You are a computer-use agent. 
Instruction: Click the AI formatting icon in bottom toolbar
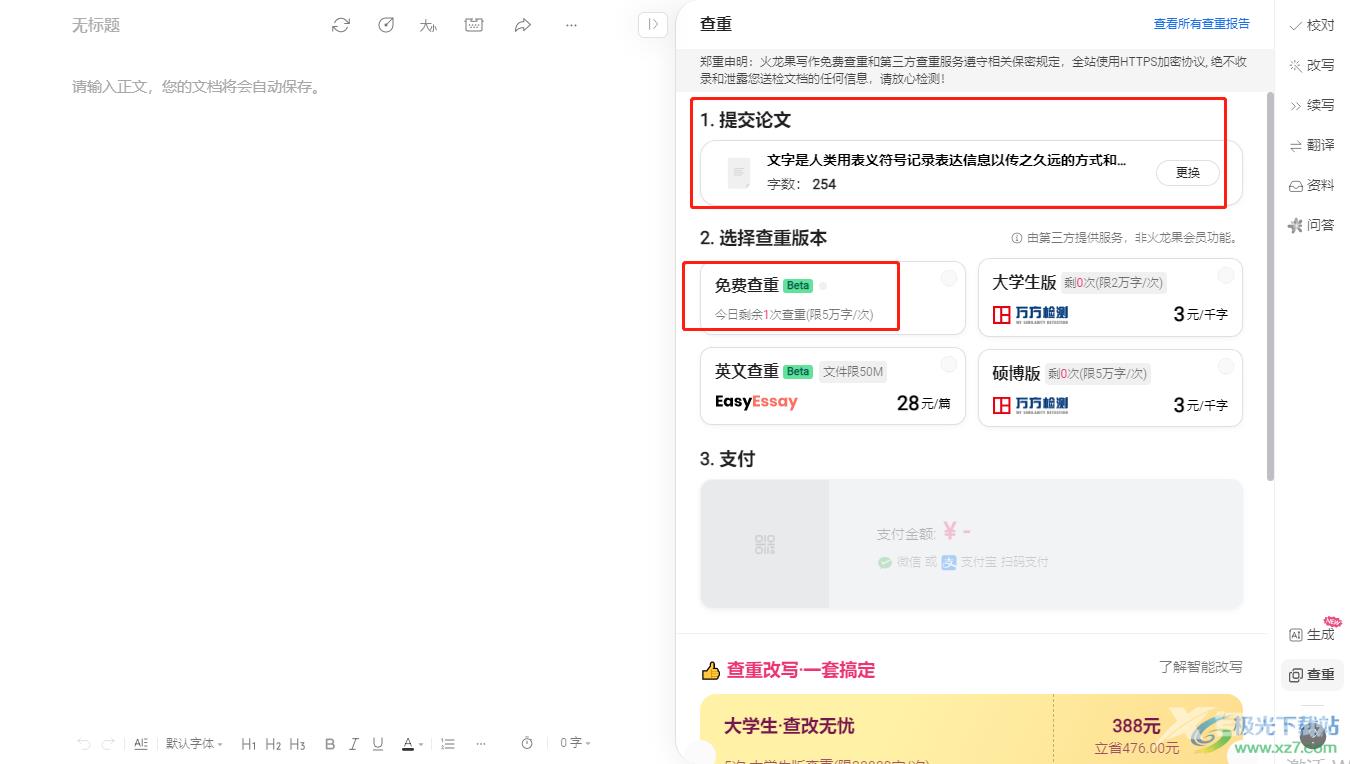[141, 744]
